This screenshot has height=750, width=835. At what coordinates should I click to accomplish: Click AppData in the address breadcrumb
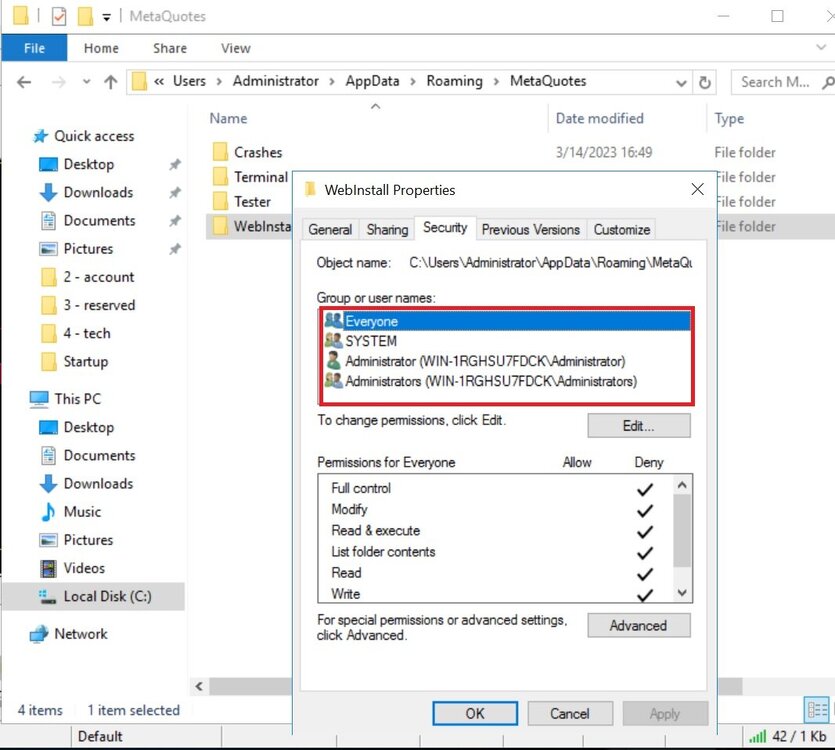point(372,81)
